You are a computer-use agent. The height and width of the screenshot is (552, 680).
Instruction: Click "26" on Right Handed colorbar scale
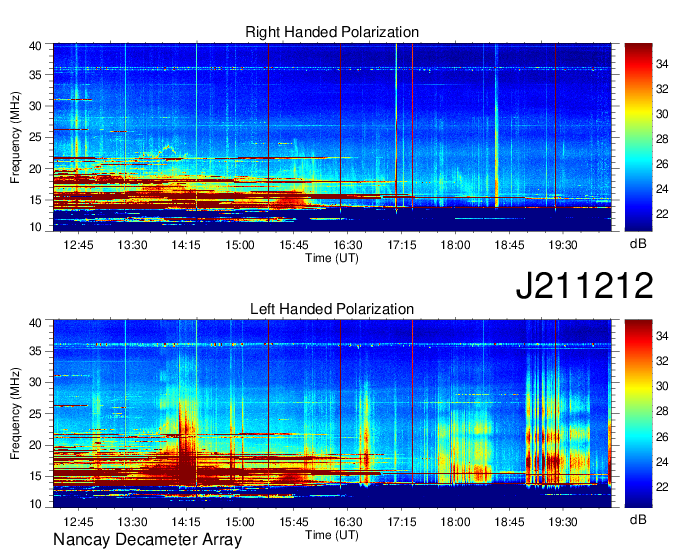662,164
